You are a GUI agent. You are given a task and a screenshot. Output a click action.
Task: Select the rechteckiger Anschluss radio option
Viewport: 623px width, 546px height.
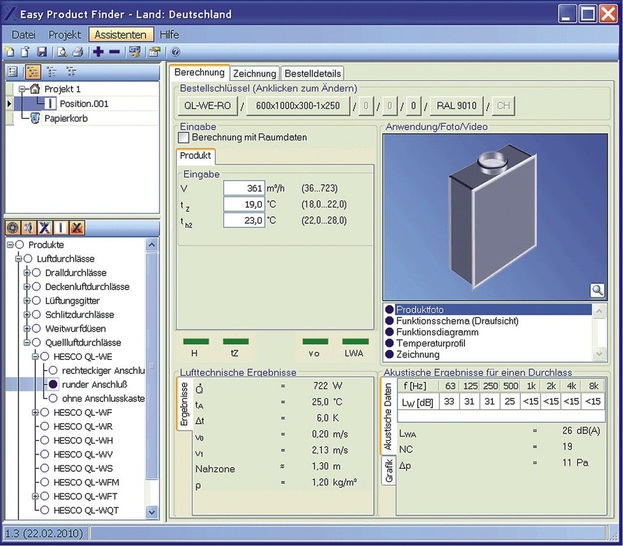(x=53, y=370)
